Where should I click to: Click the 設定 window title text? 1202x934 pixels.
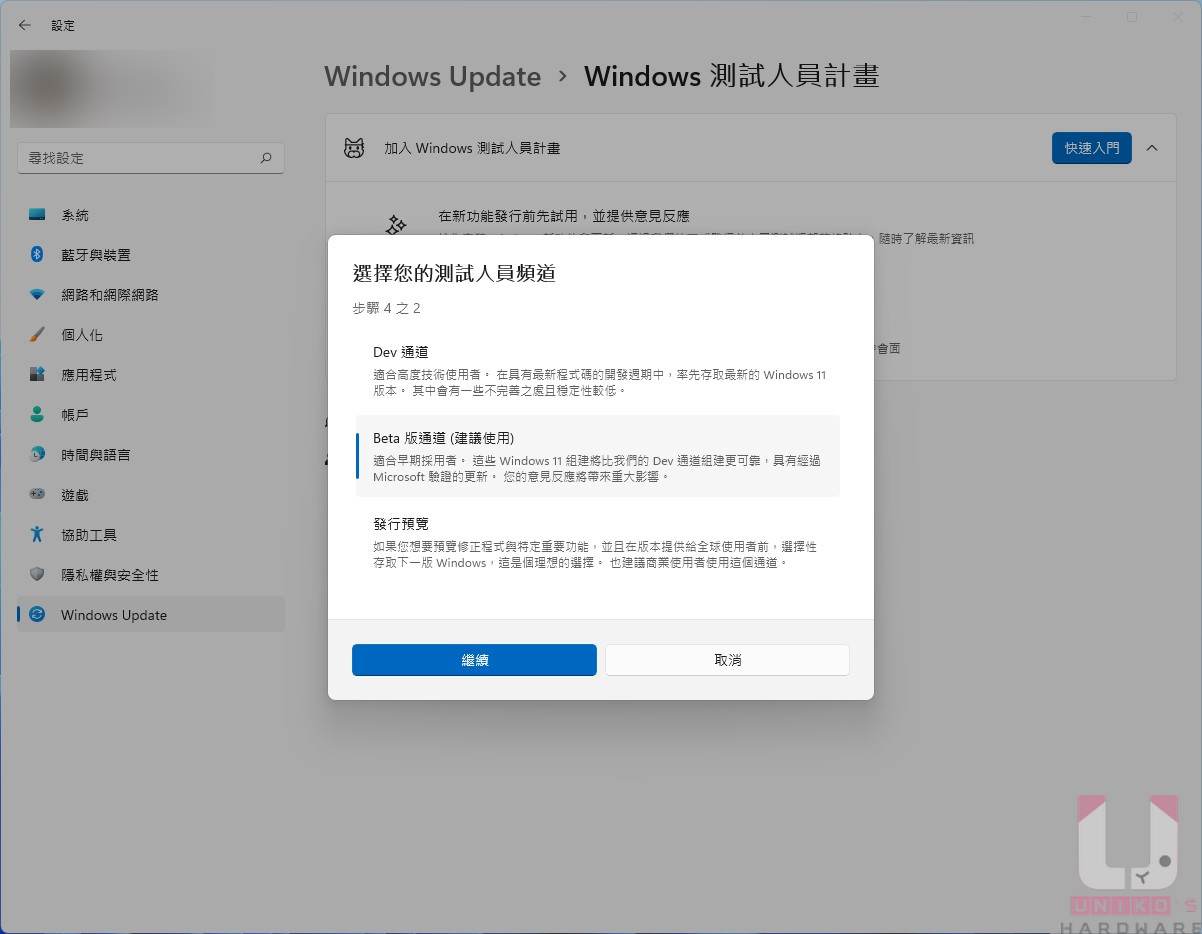[63, 25]
